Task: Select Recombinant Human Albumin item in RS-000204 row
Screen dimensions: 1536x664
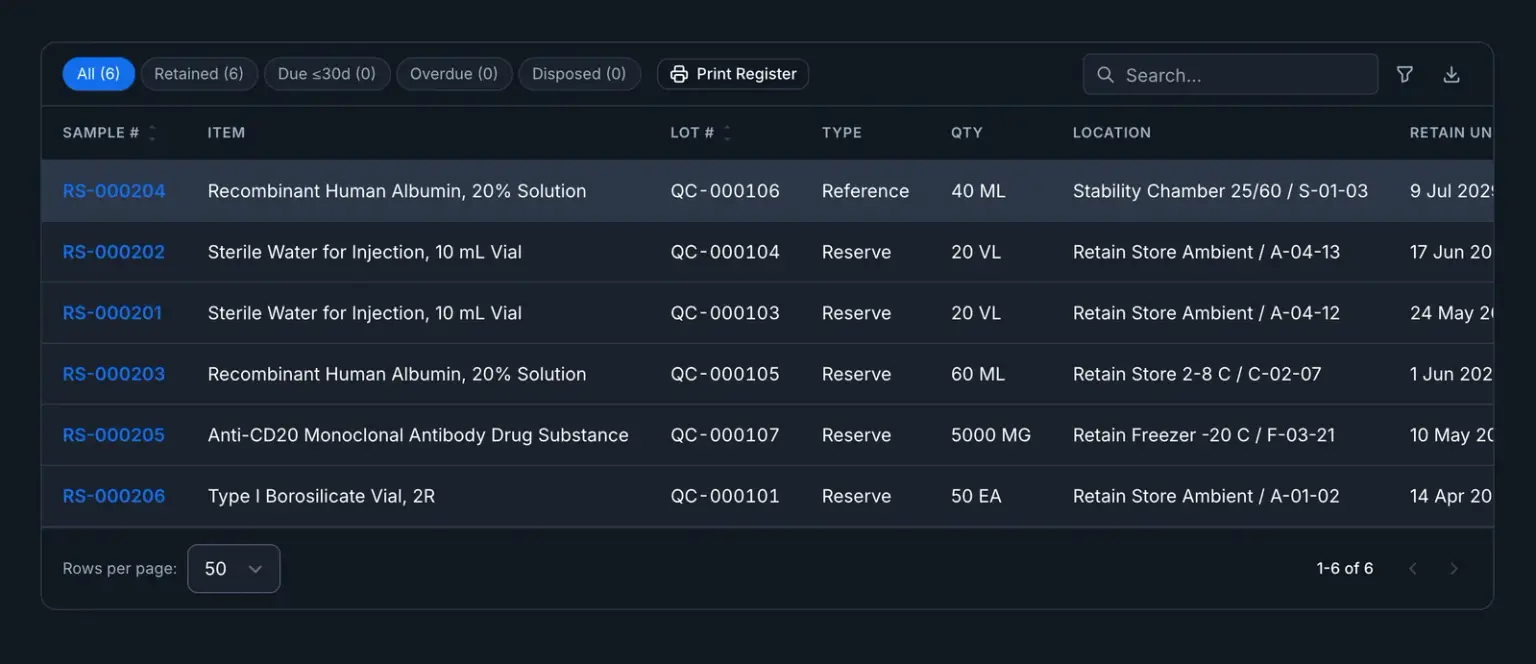Action: 397,191
